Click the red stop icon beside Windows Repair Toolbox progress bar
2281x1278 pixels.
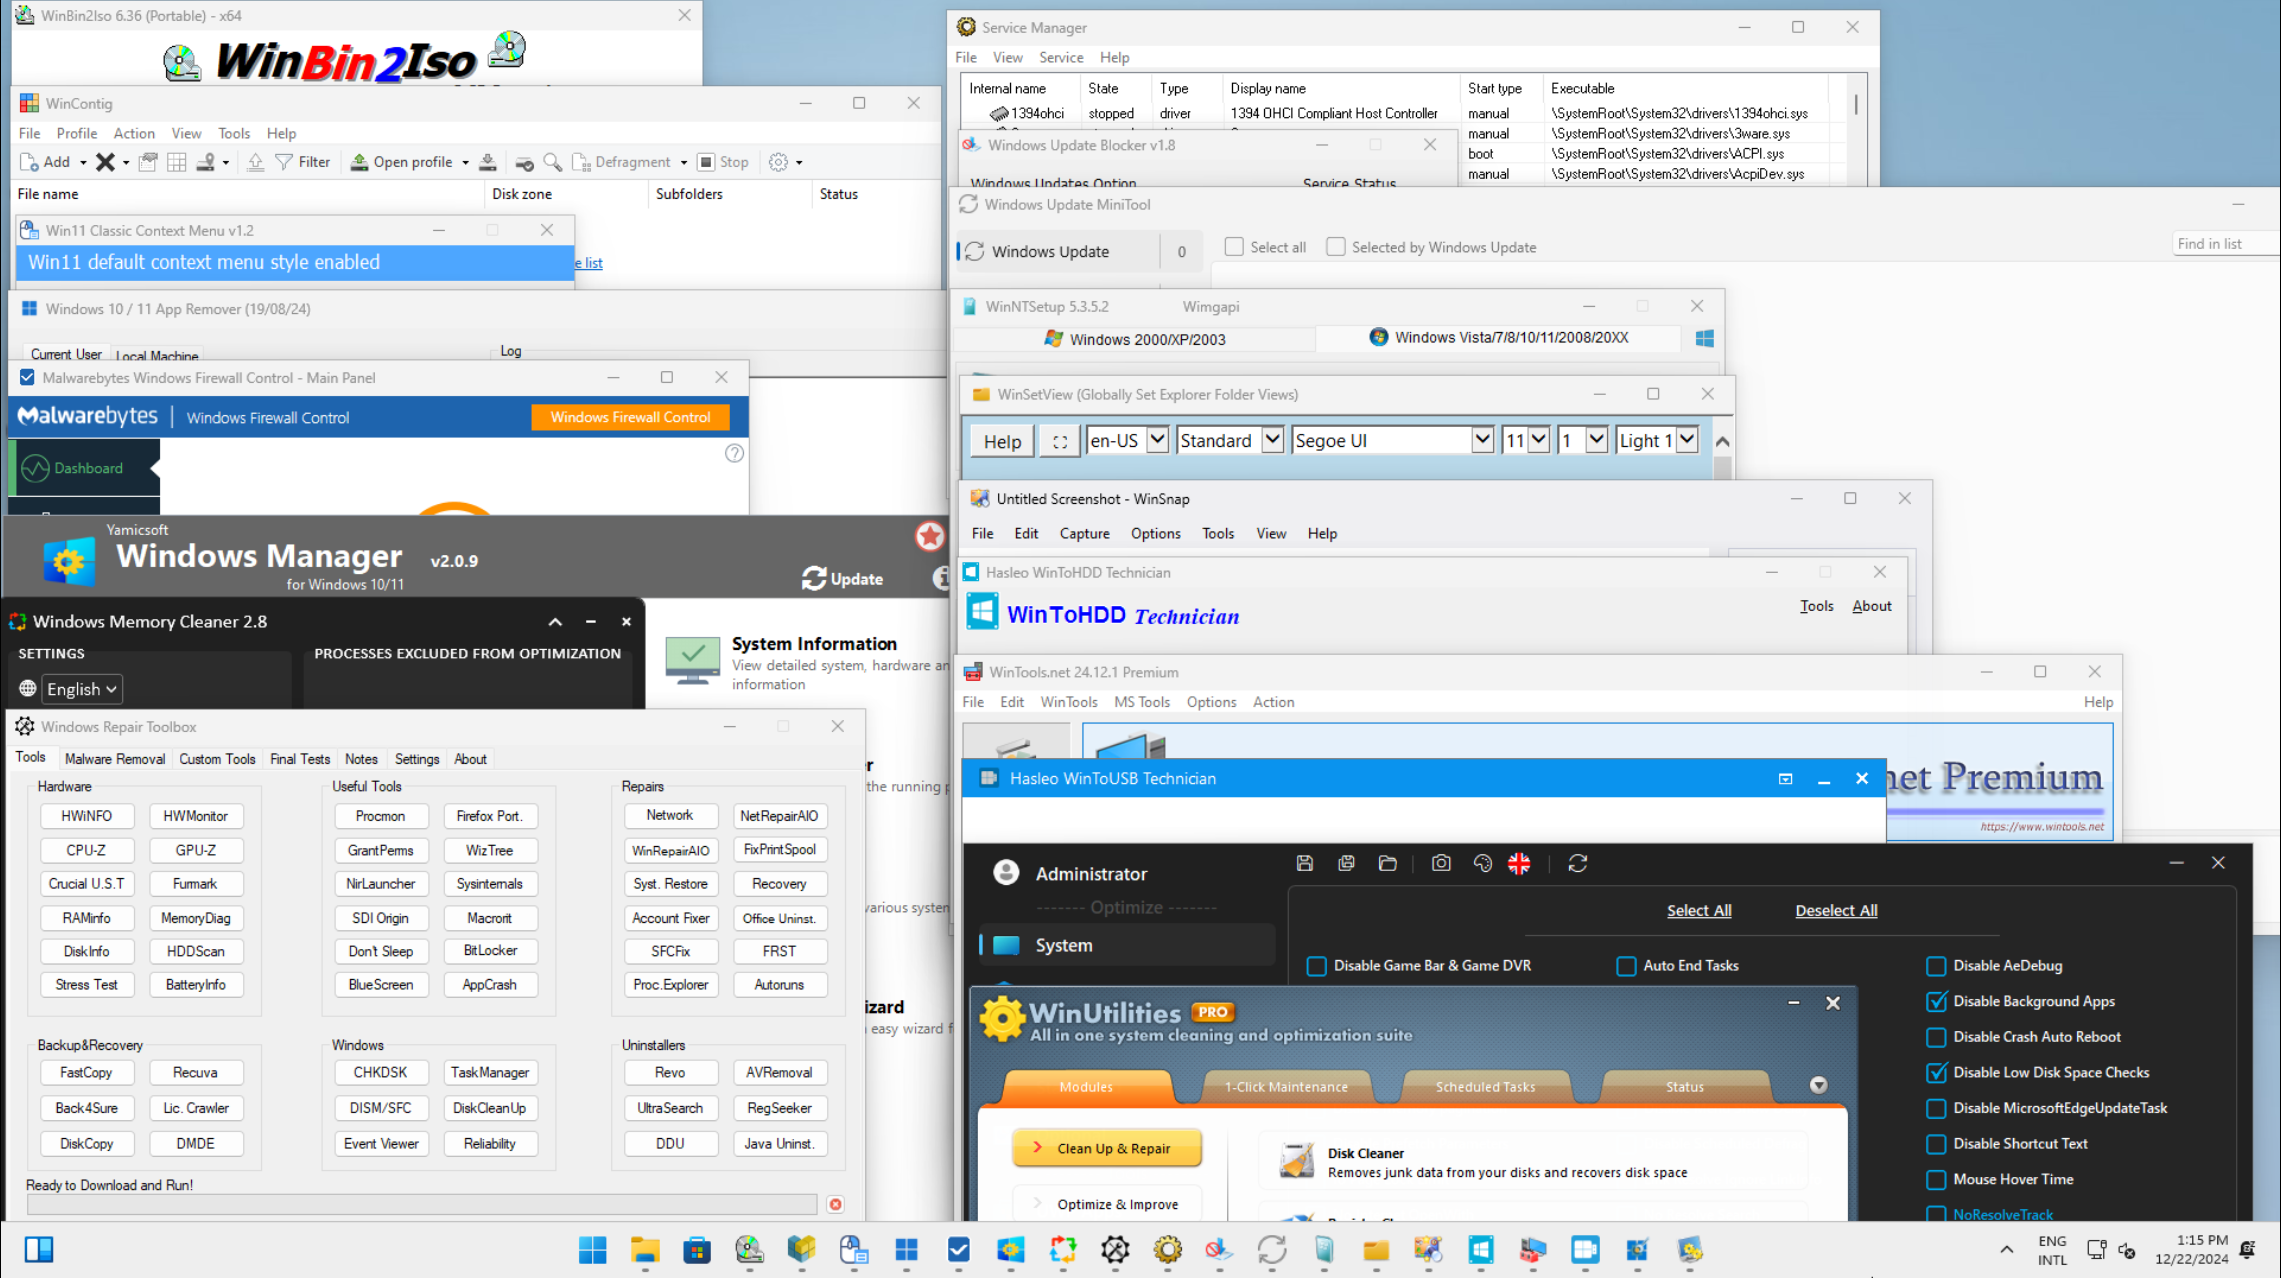[x=836, y=1204]
